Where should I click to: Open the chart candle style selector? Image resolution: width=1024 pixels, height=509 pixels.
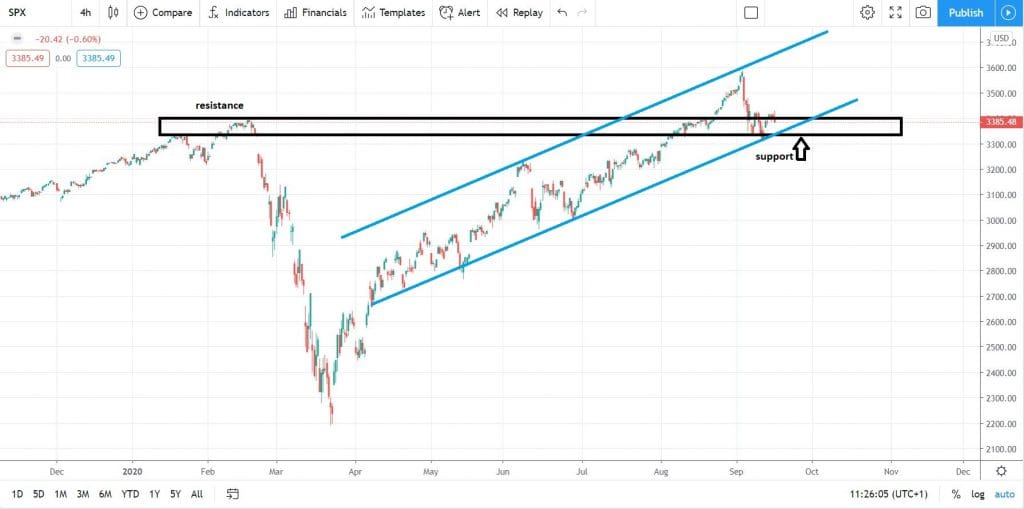pos(113,13)
